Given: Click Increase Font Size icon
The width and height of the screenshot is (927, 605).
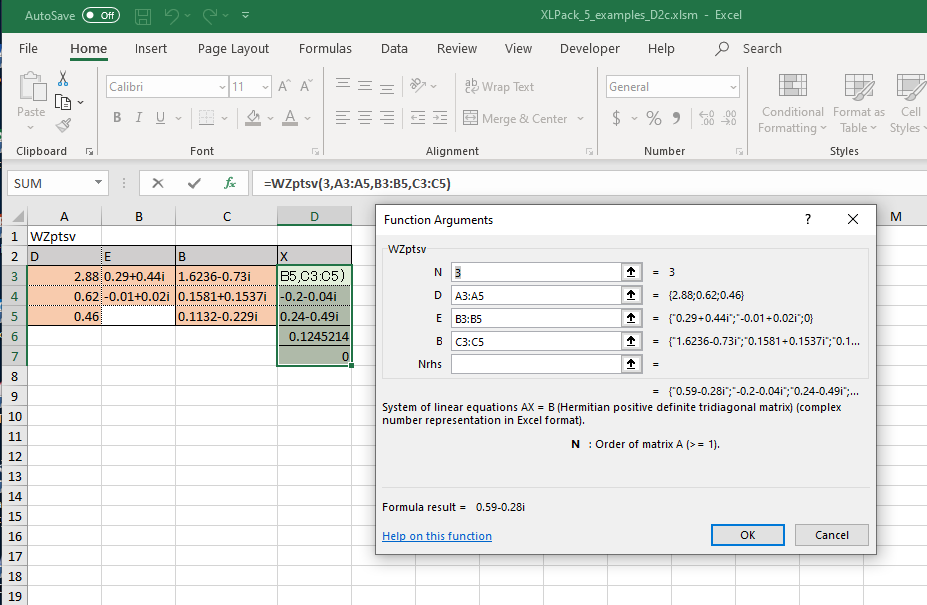Looking at the screenshot, I should click(x=284, y=86).
